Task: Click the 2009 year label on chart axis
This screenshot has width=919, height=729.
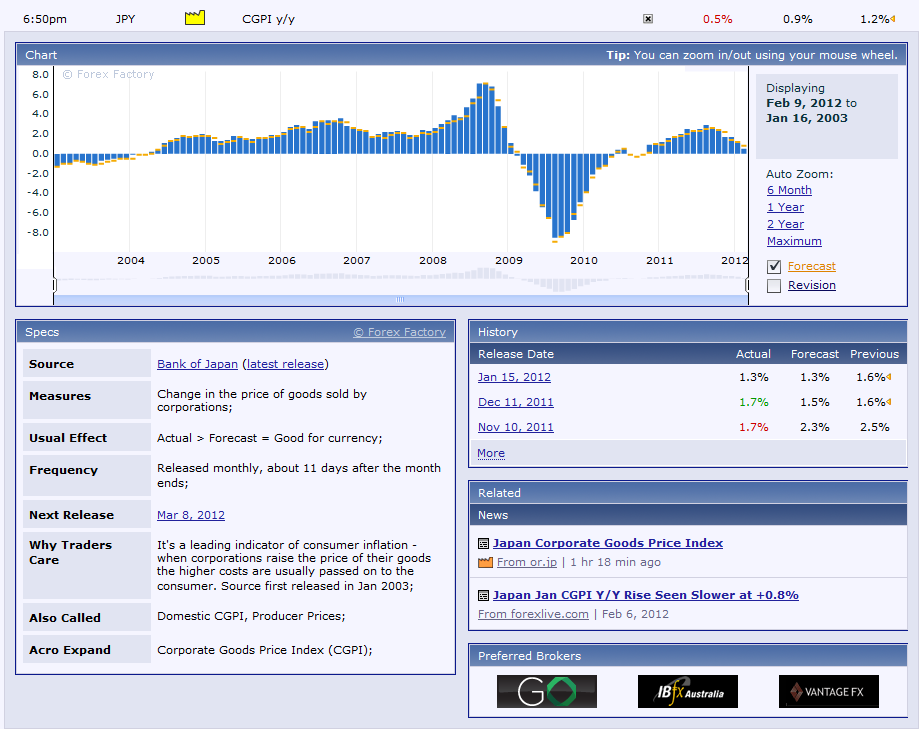Action: tap(509, 260)
